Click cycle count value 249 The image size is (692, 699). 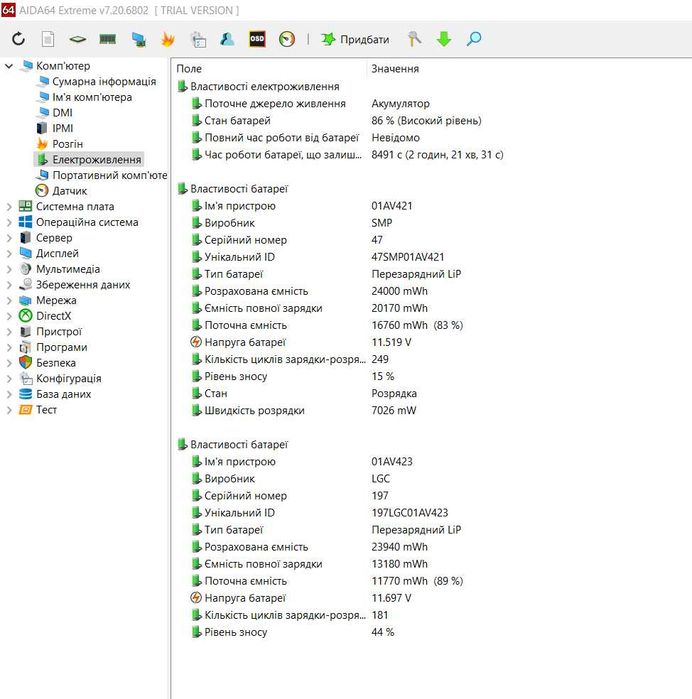380,359
